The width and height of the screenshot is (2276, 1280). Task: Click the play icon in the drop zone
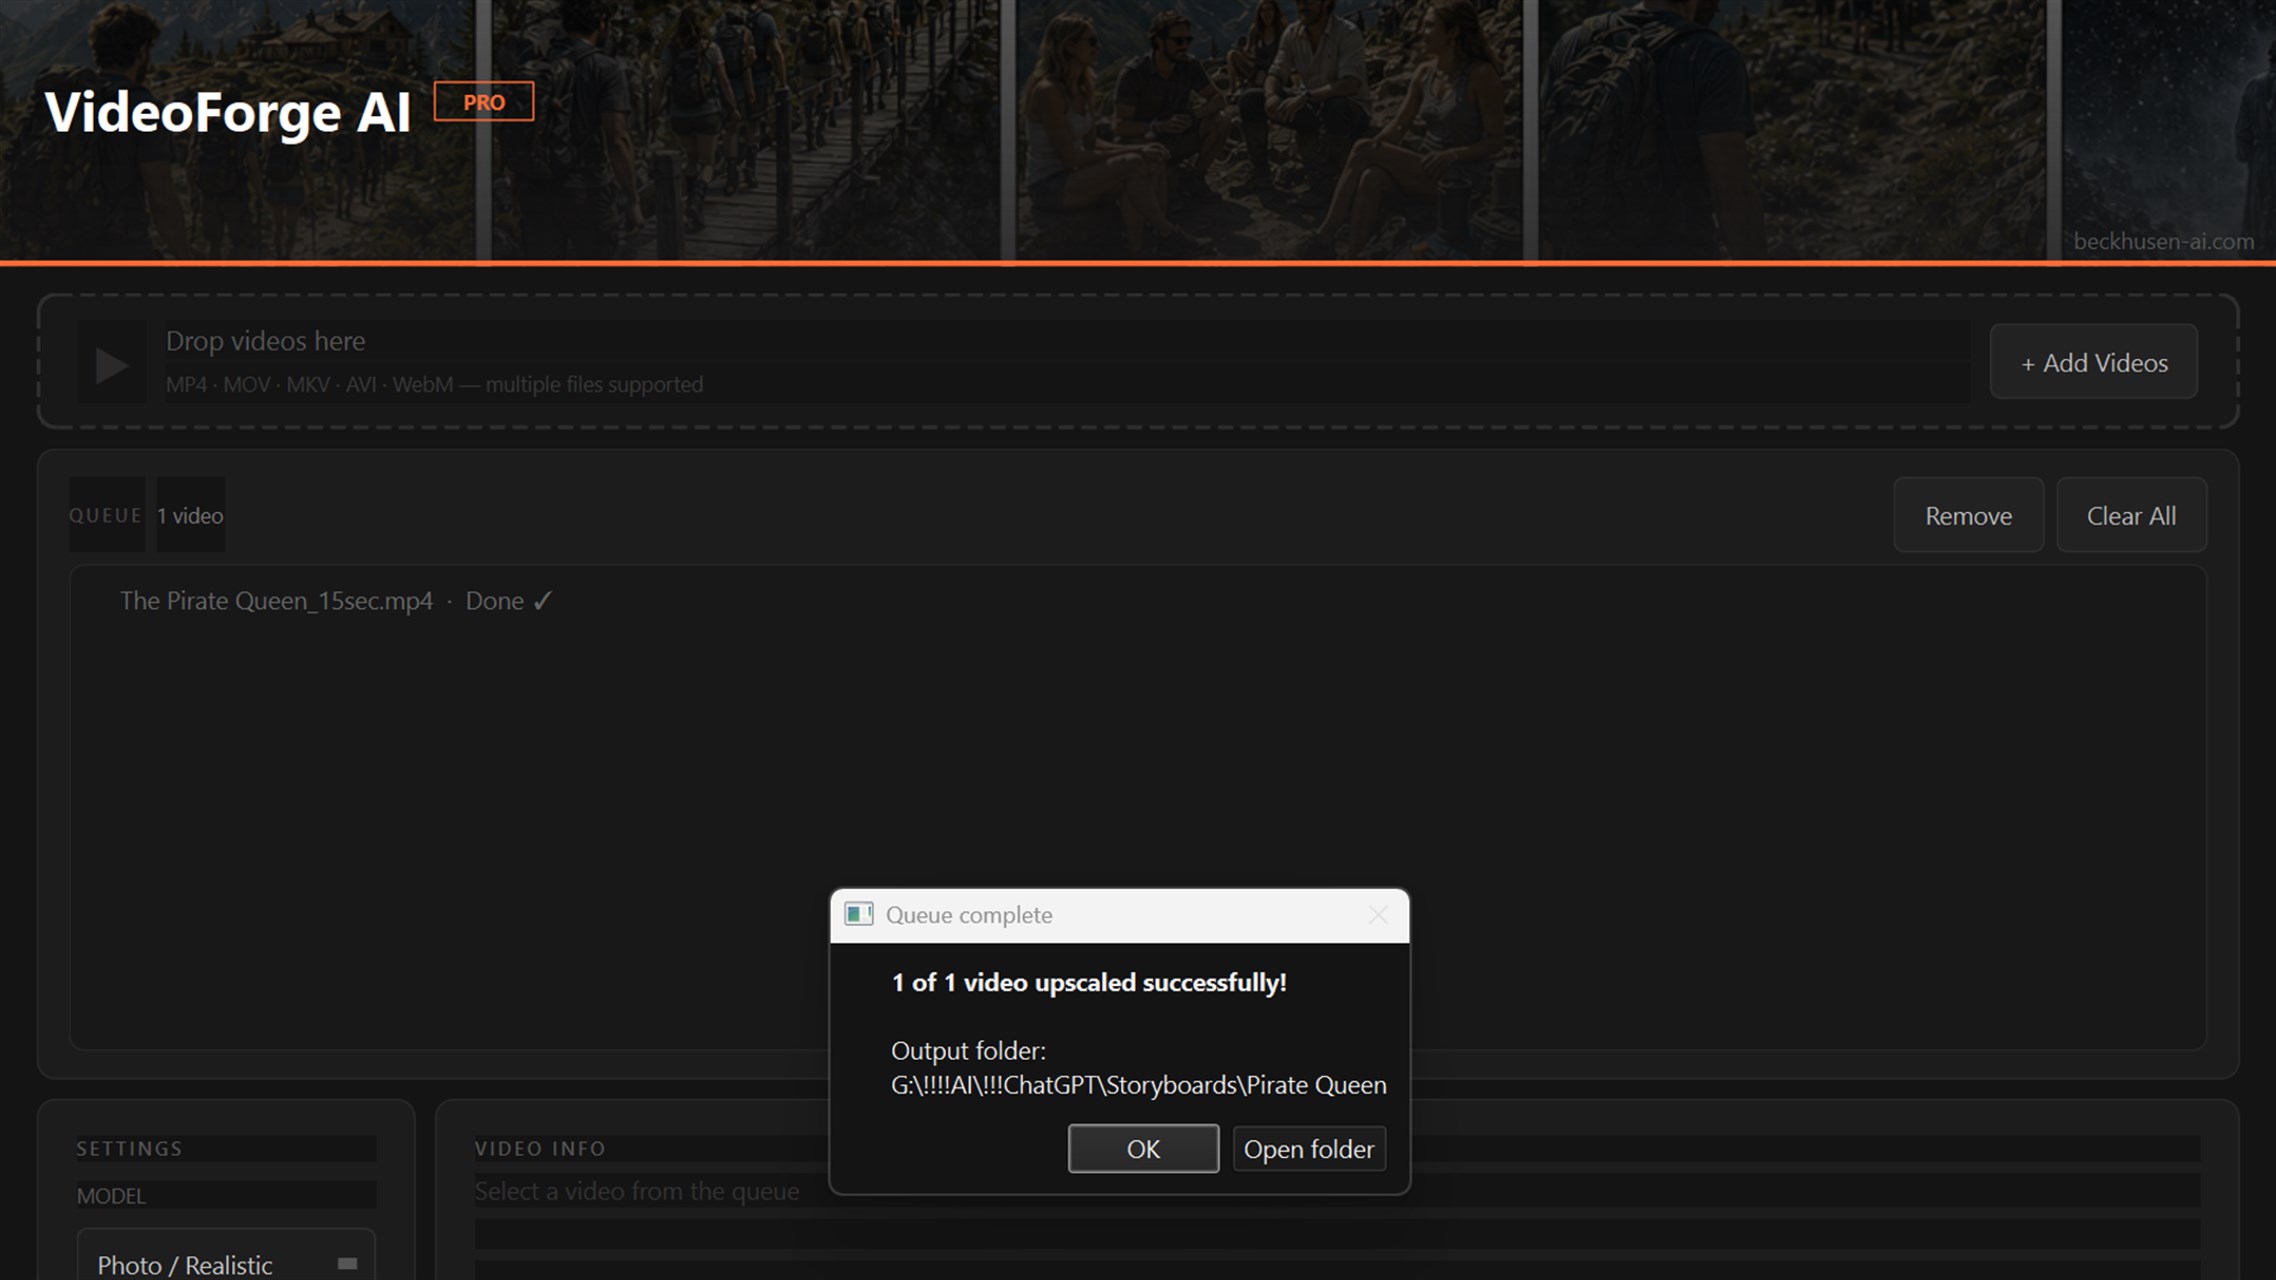click(x=111, y=365)
